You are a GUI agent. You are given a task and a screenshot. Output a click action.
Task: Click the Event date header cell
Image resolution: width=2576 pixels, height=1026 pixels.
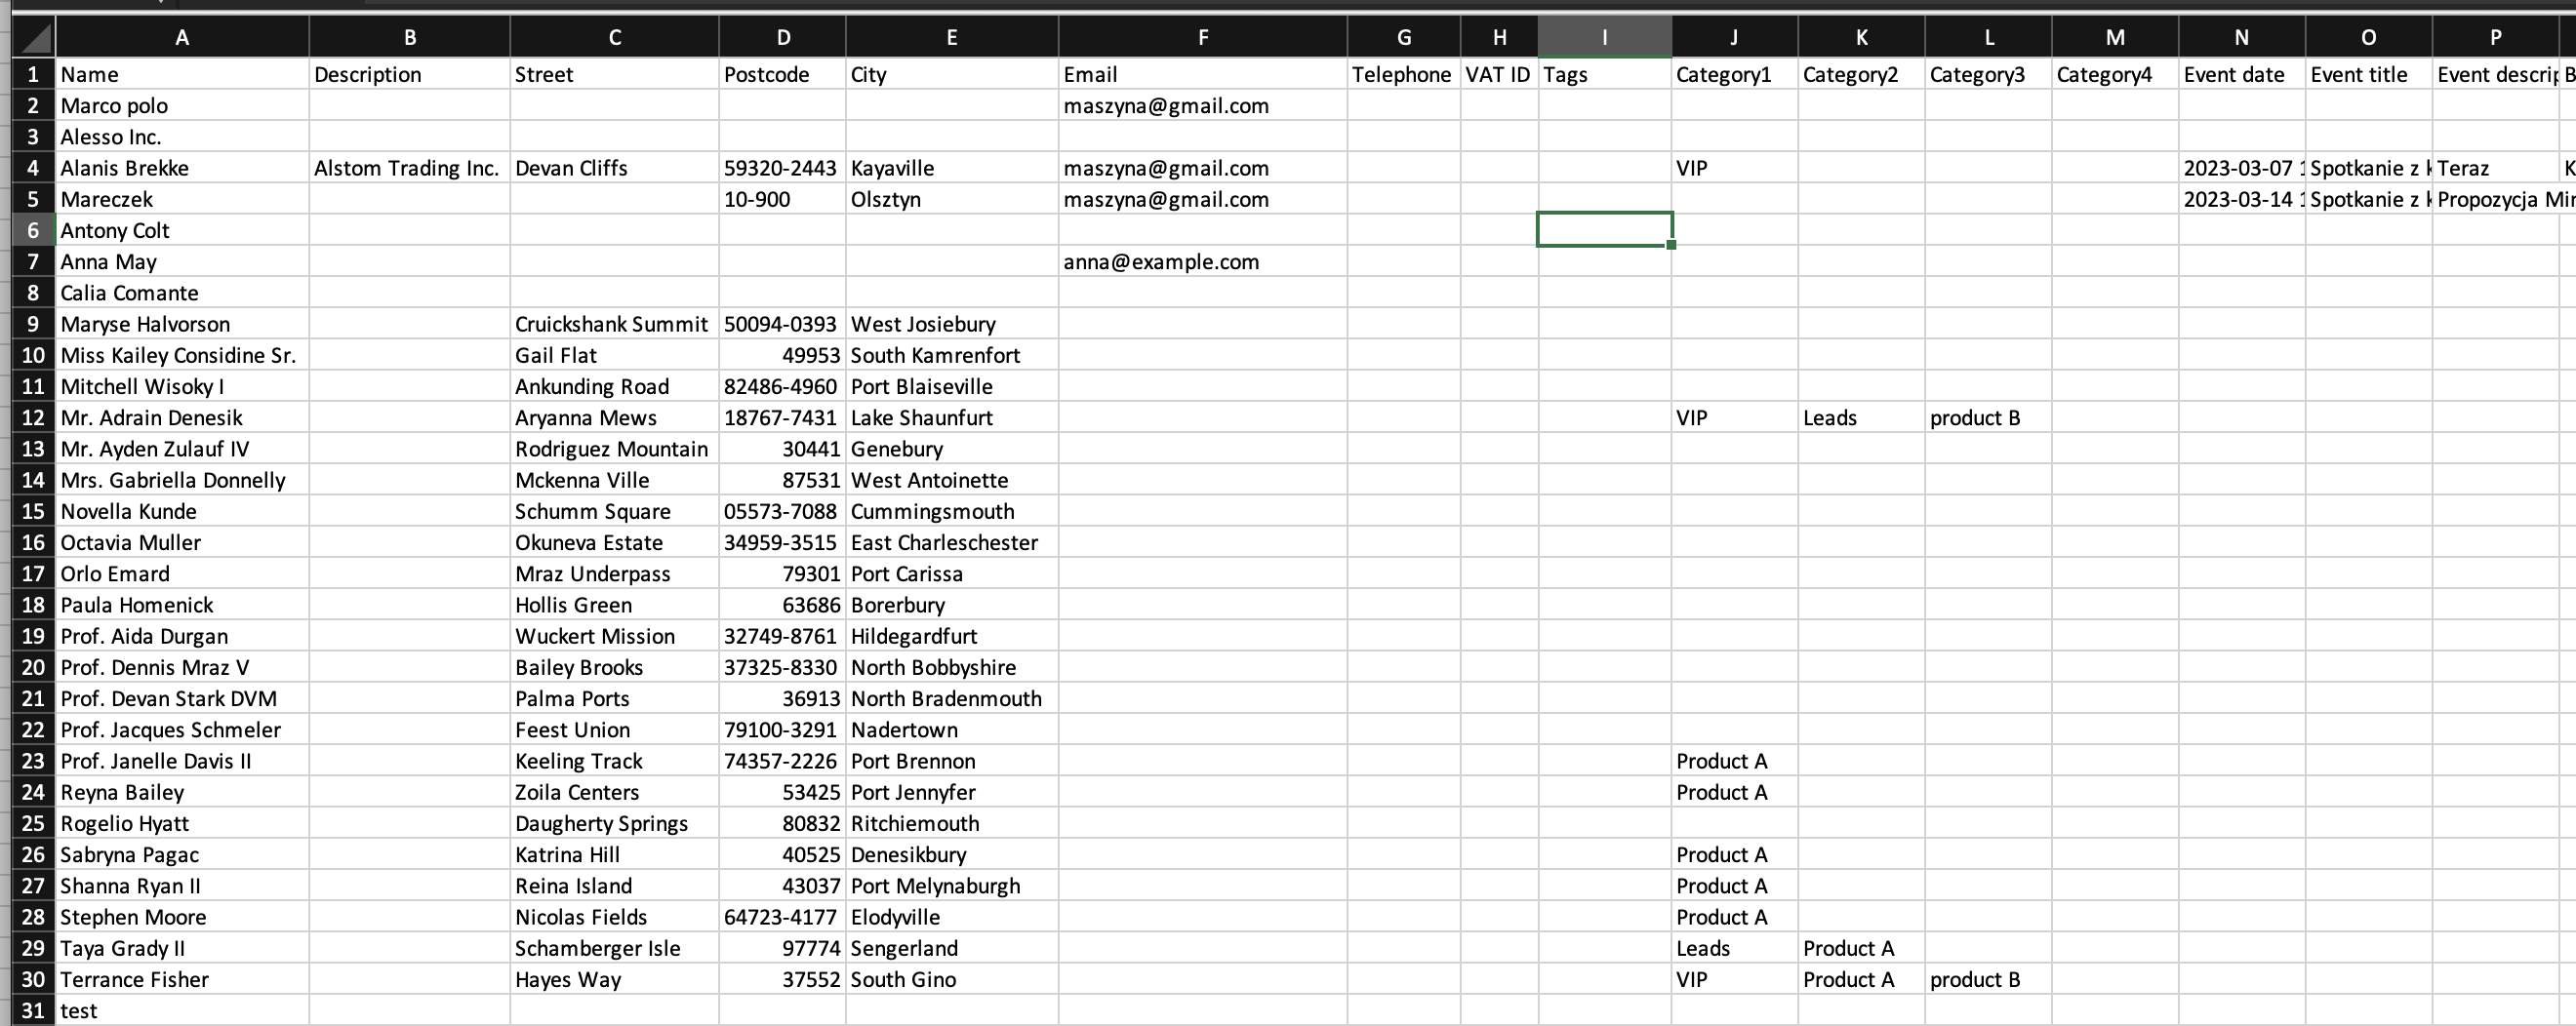coord(2241,75)
